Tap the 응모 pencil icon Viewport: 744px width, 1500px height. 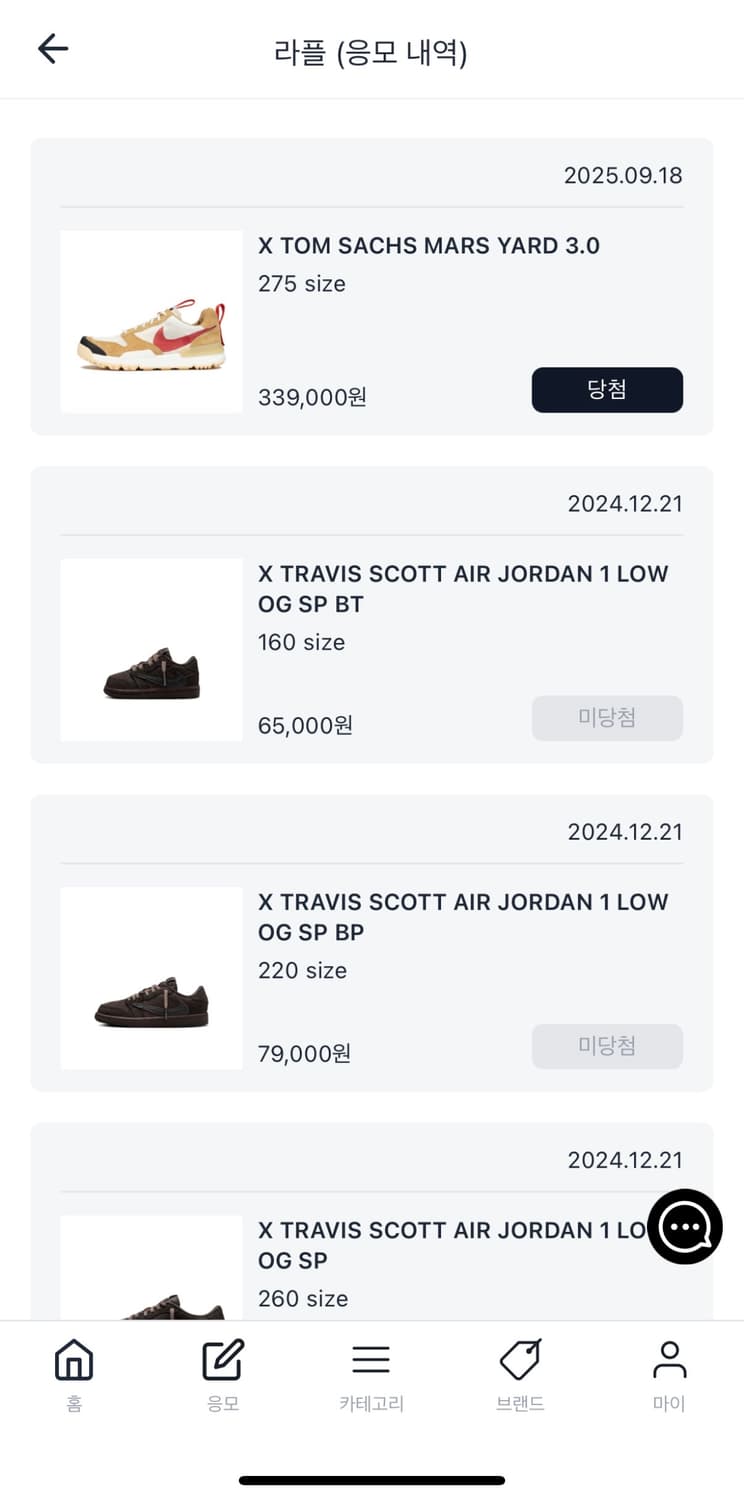pyautogui.click(x=223, y=1360)
